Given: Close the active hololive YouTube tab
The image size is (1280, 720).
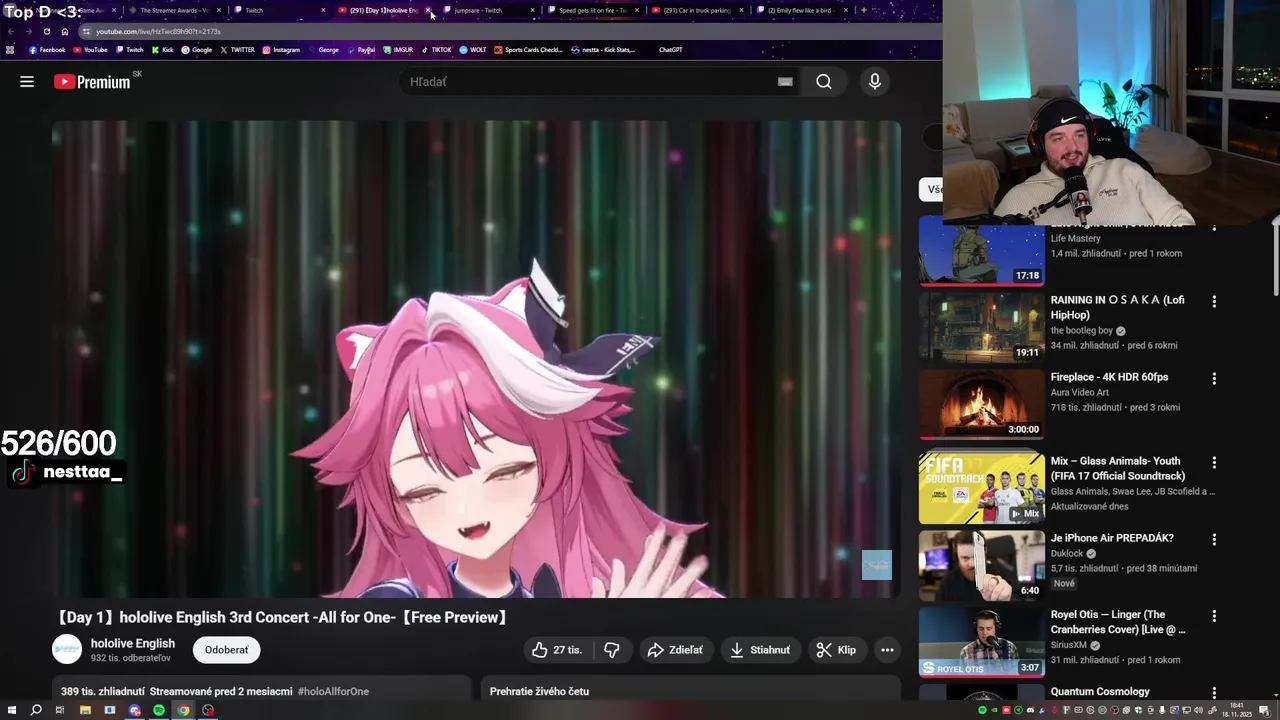Looking at the screenshot, I should [428, 10].
